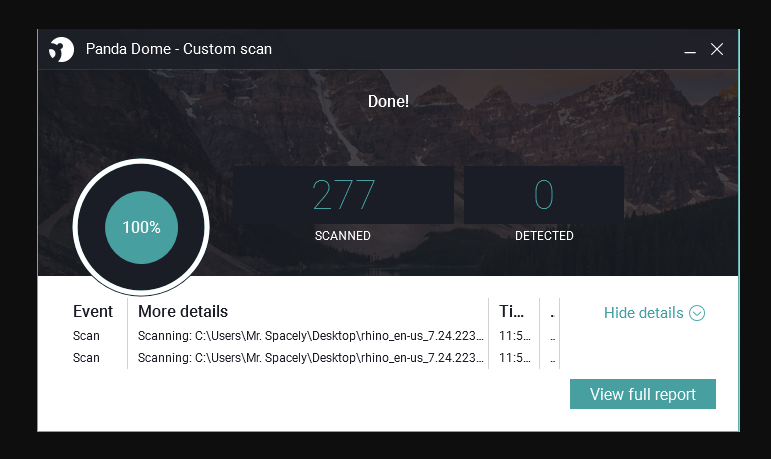Click the Panda Dome logo icon
771x459 pixels.
click(61, 49)
